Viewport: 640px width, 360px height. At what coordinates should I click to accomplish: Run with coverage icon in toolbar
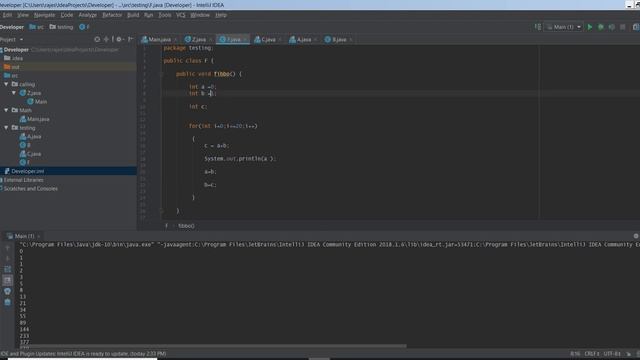tap(611, 27)
